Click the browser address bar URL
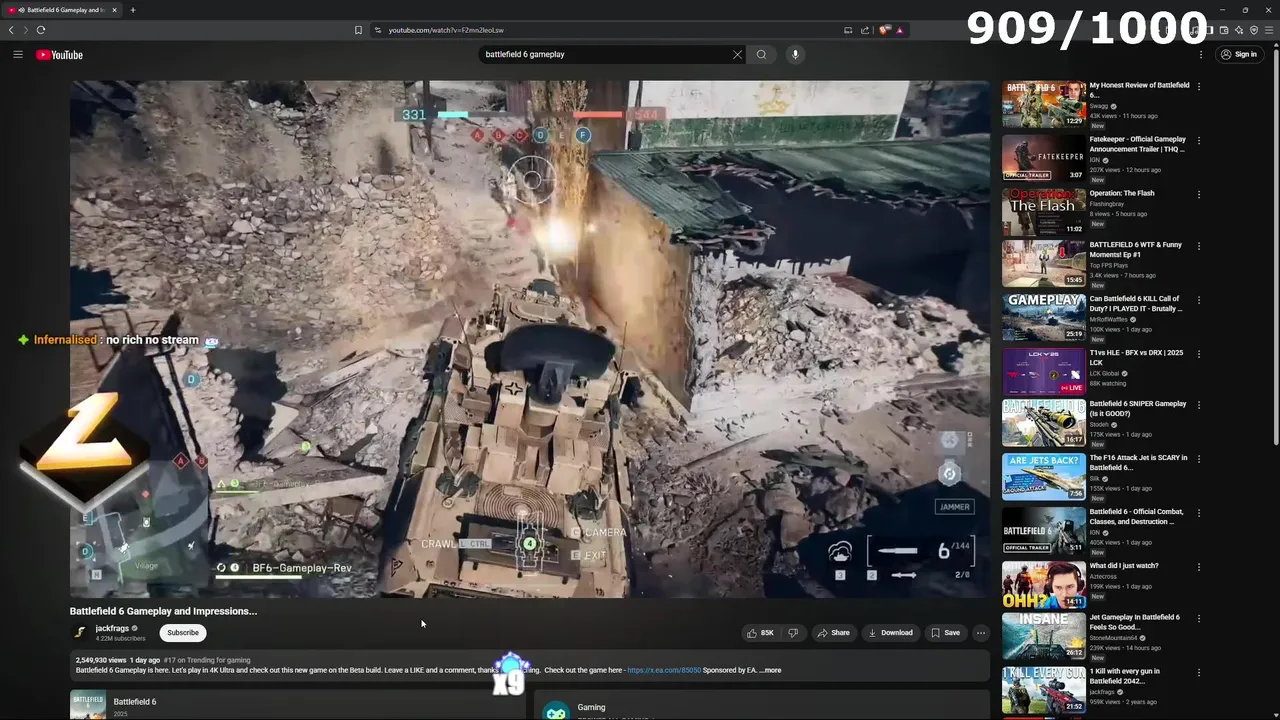The image size is (1280, 720). click(446, 30)
